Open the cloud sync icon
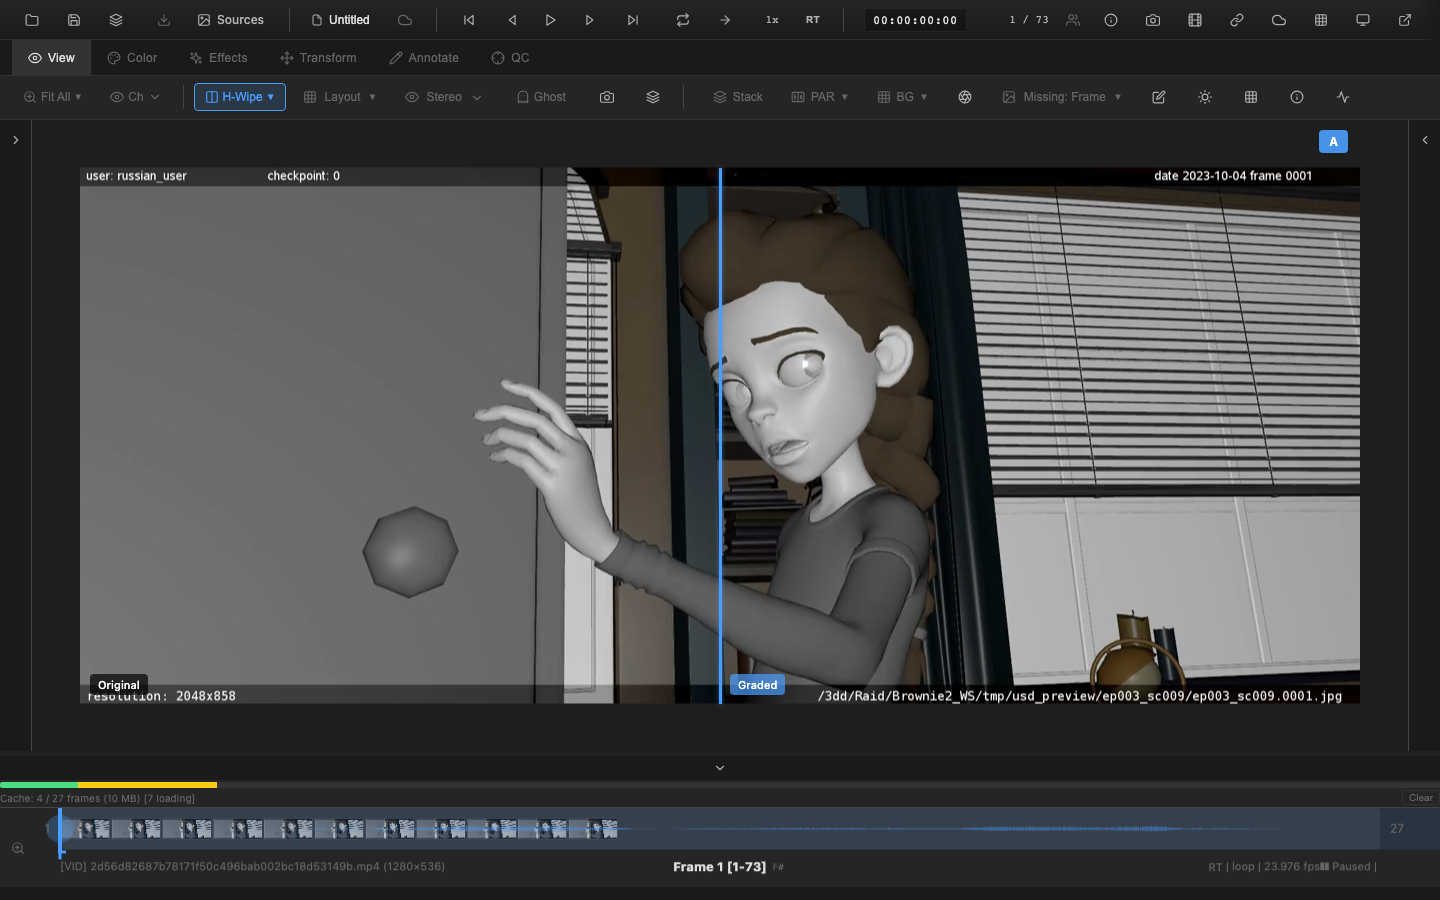The width and height of the screenshot is (1440, 900). tap(1278, 19)
